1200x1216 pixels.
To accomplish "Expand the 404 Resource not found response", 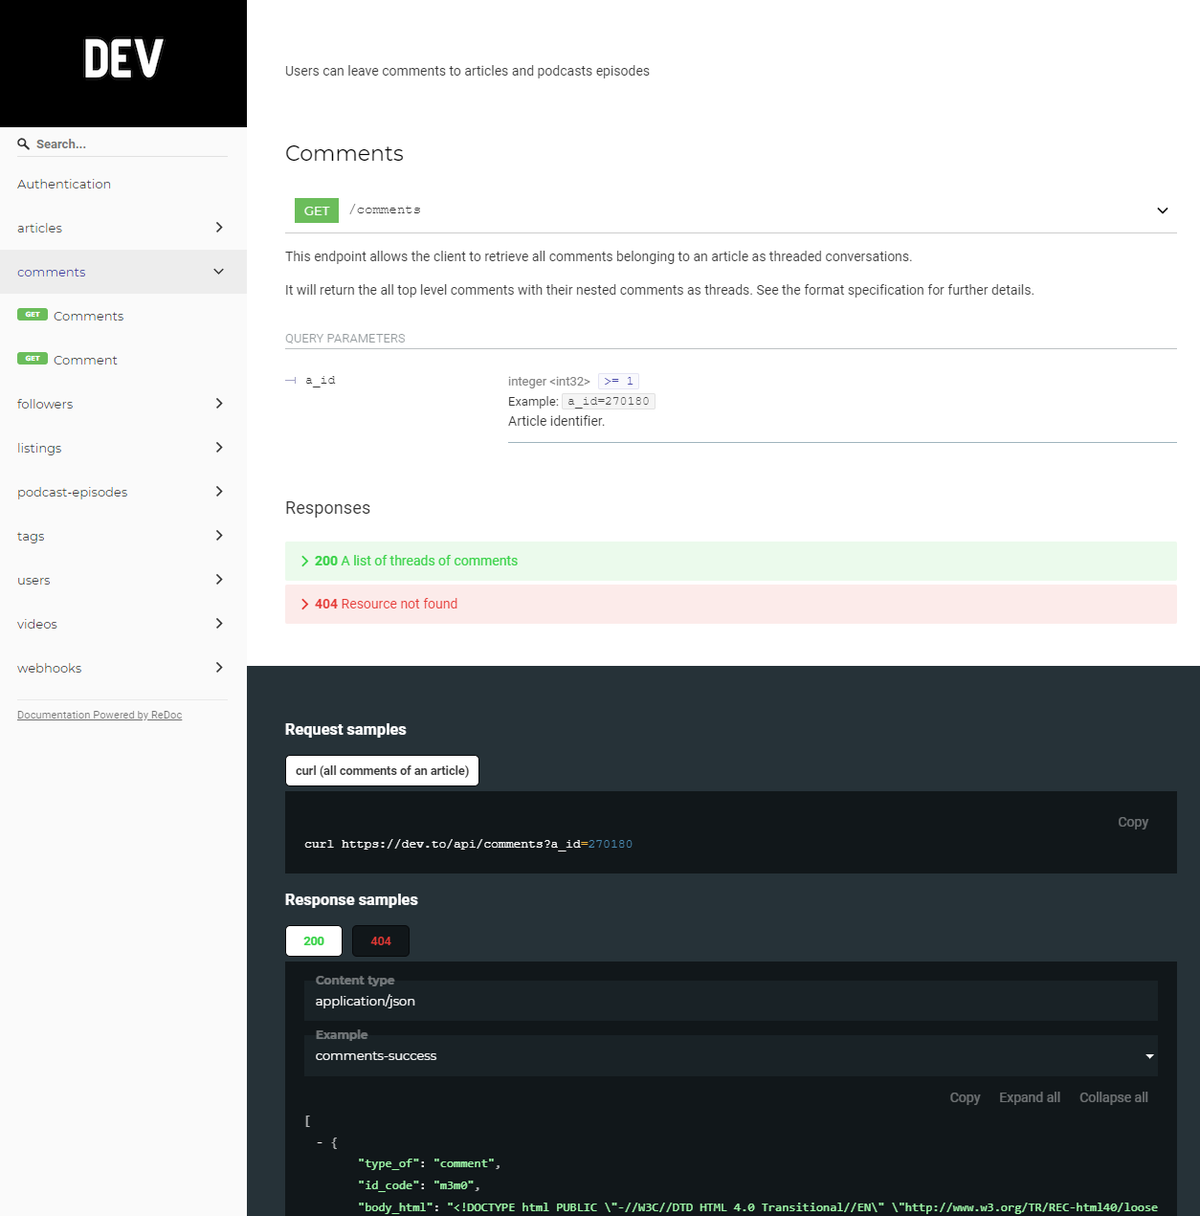I will pos(386,604).
